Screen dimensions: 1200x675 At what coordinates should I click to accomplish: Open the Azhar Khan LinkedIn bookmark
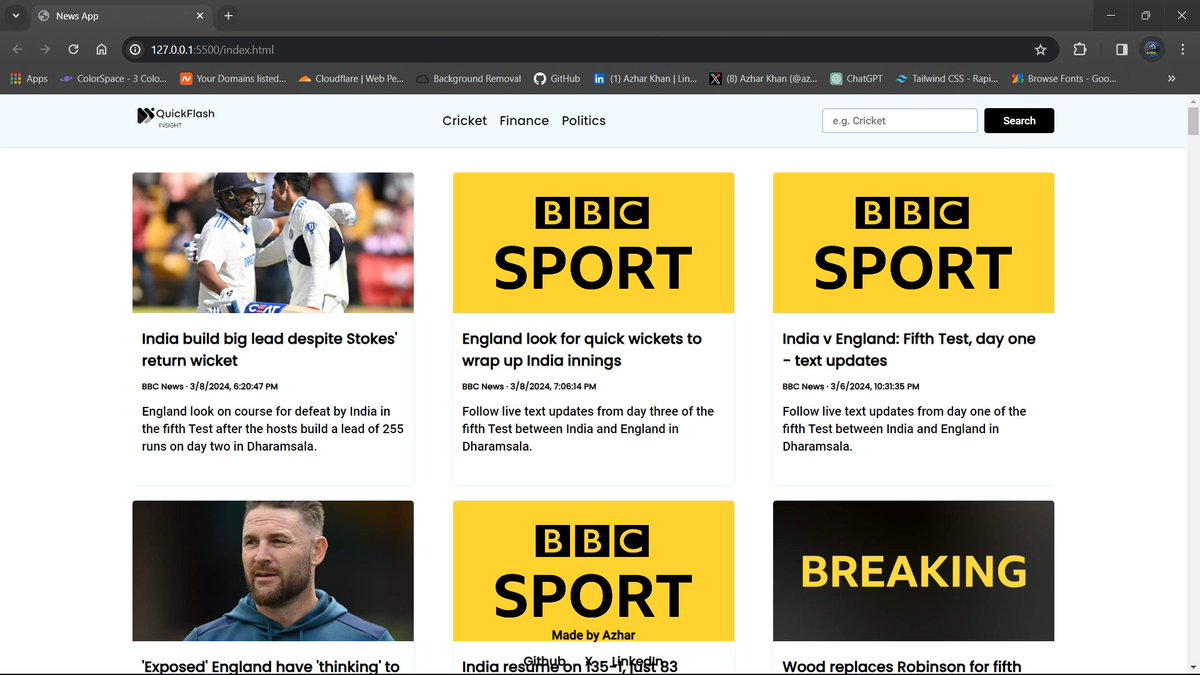point(645,78)
